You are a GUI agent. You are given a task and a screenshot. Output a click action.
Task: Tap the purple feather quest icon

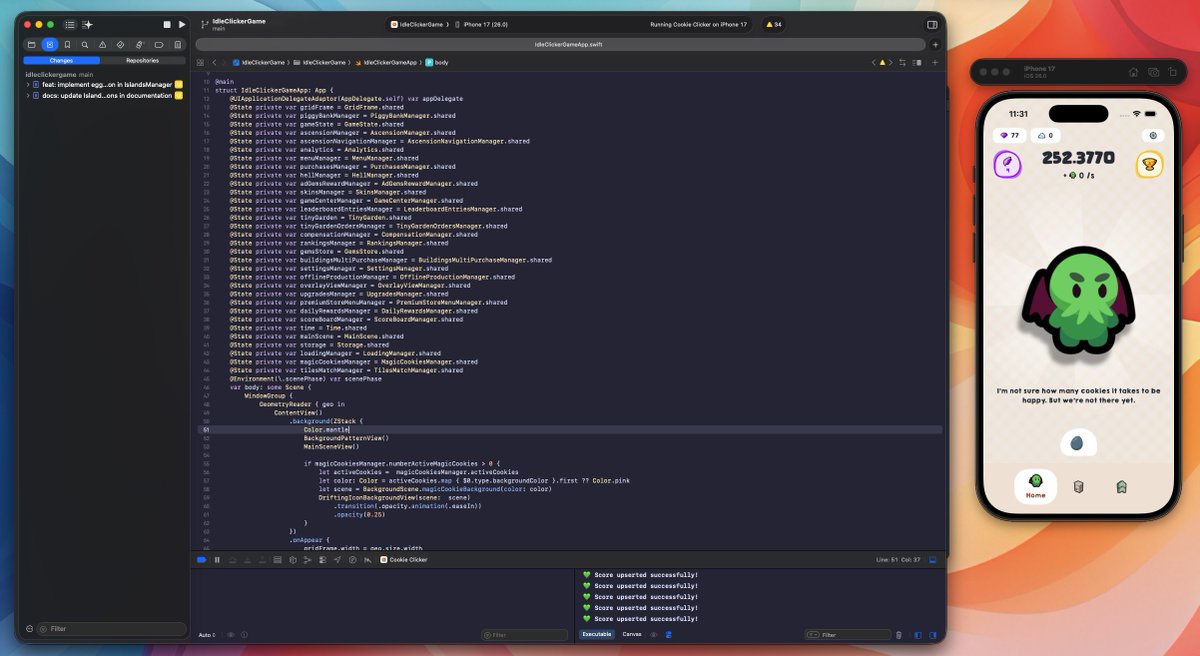click(1007, 164)
